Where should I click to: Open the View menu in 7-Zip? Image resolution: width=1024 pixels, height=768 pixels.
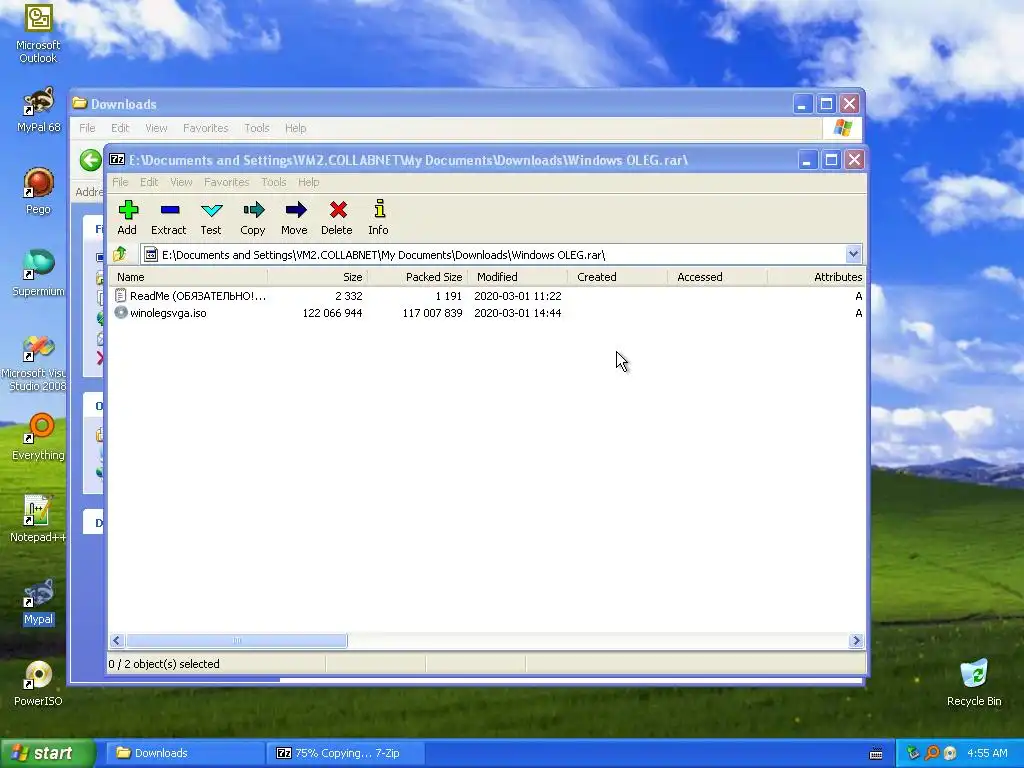[181, 182]
